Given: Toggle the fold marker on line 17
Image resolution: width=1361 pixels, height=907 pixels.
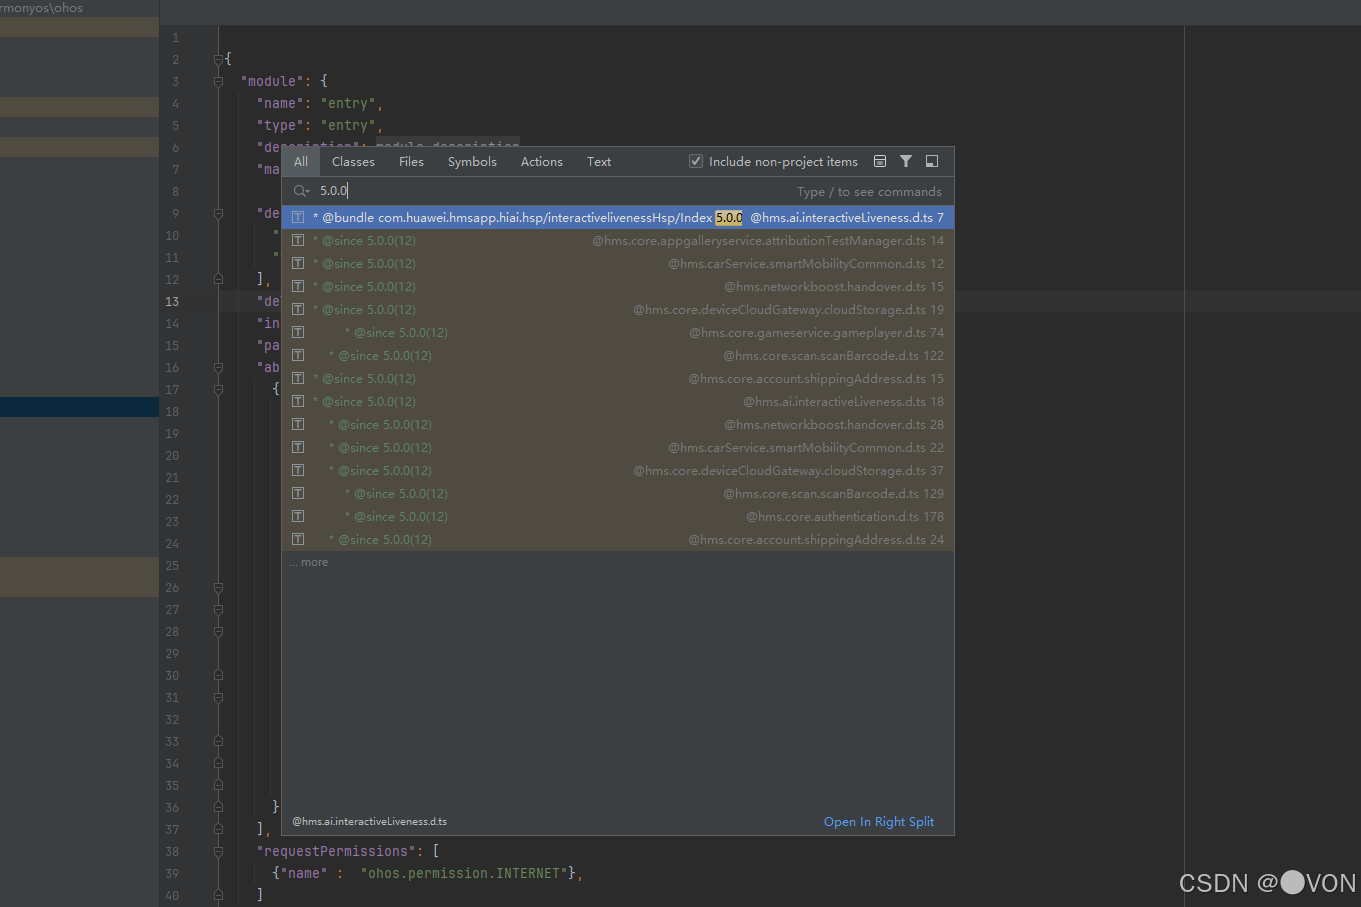Looking at the screenshot, I should tap(218, 390).
